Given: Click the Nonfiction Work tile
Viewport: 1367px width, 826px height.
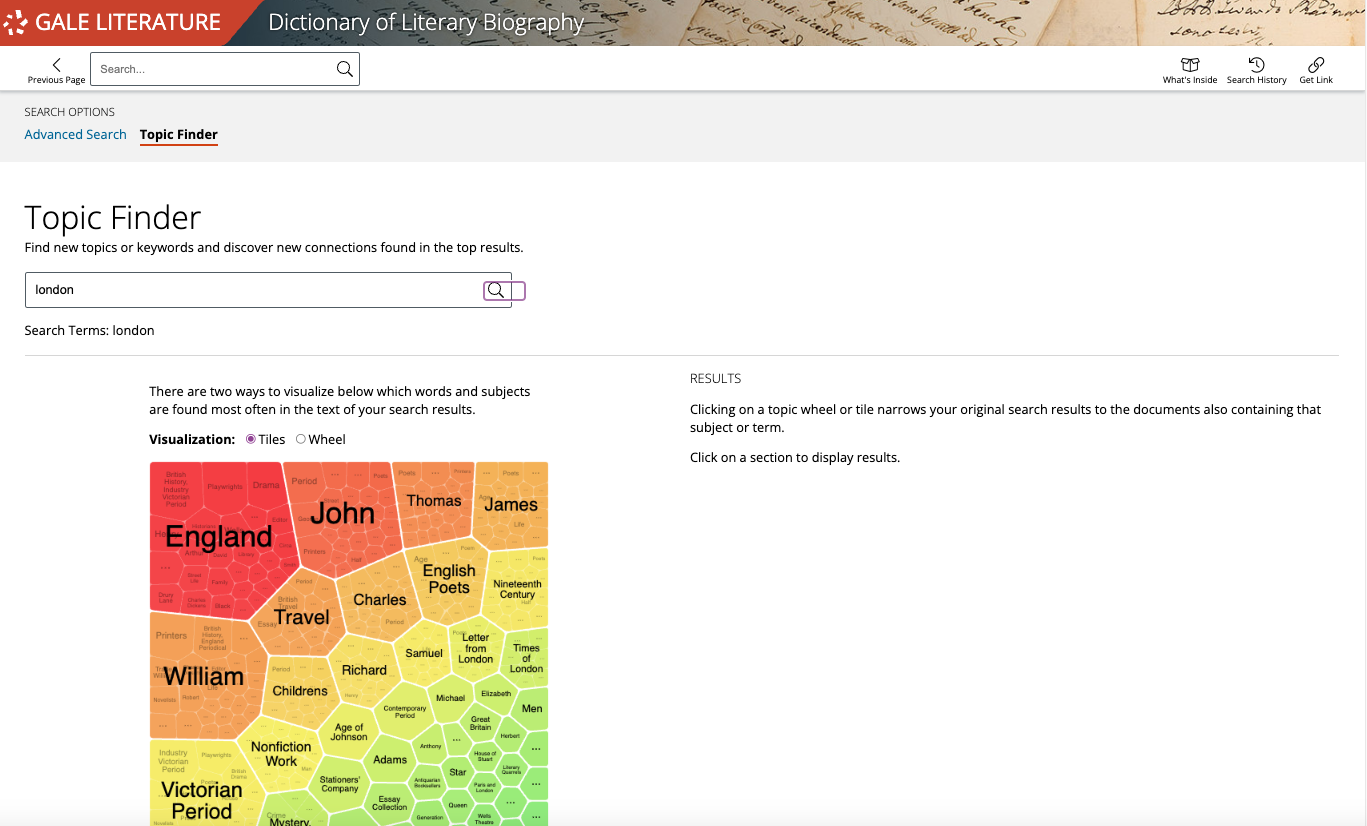Looking at the screenshot, I should click(281, 754).
